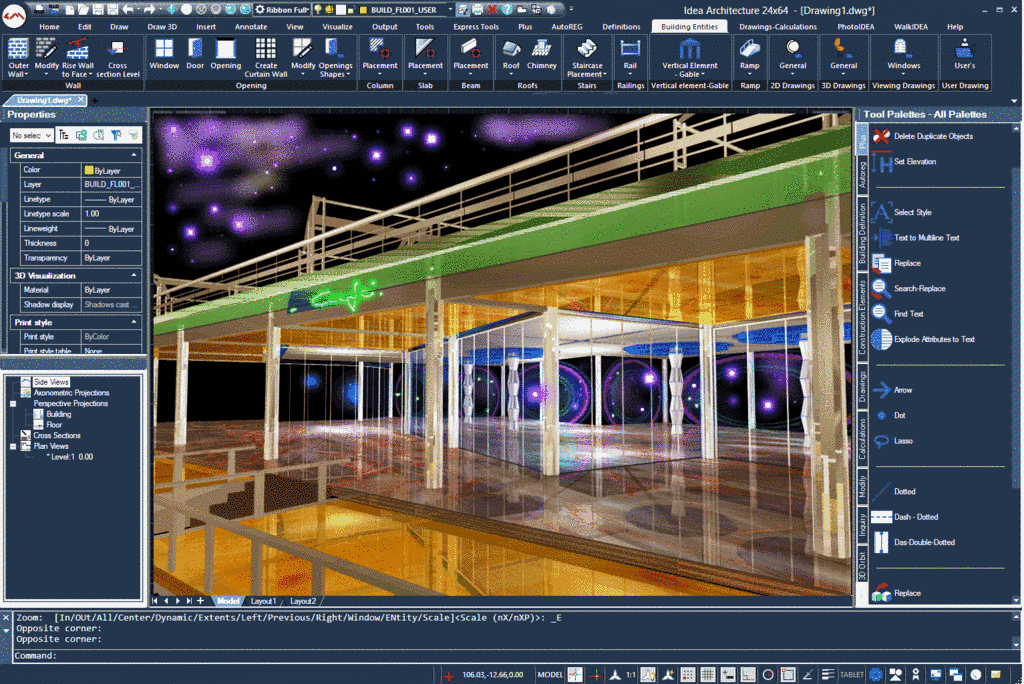Open the BUILD_FL001_USER layer dropdown
The height and width of the screenshot is (684, 1024).
406,10
